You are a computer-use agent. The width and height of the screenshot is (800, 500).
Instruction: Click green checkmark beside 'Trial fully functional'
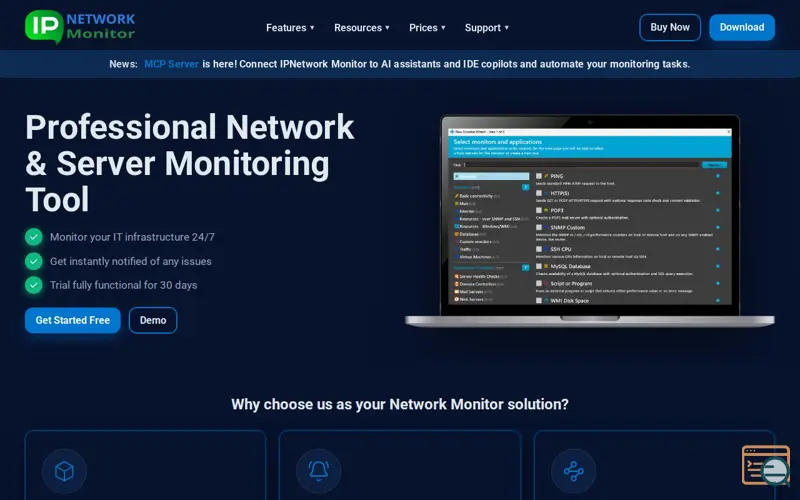point(34,285)
